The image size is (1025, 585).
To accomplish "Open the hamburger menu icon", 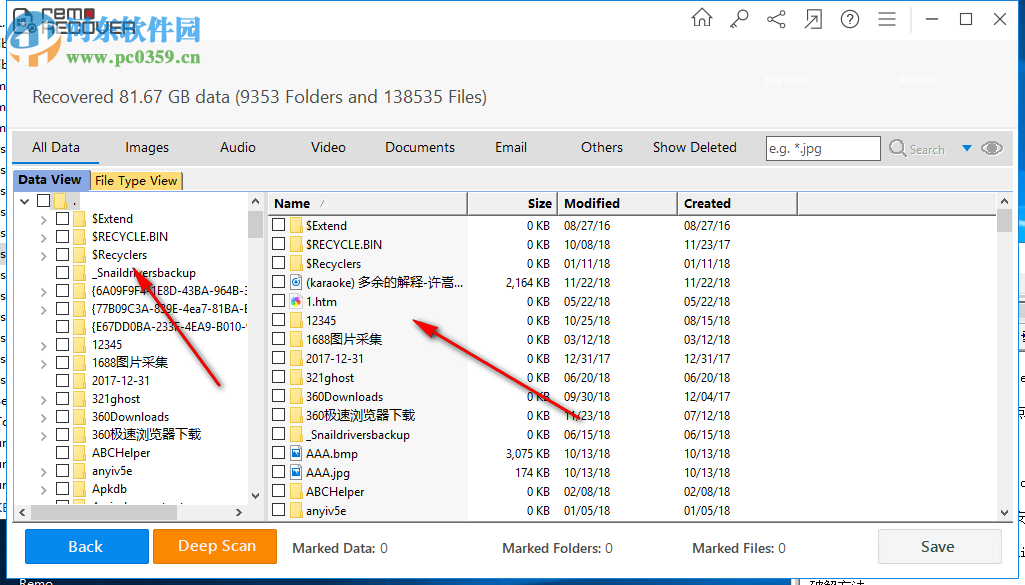I will tap(886, 18).
